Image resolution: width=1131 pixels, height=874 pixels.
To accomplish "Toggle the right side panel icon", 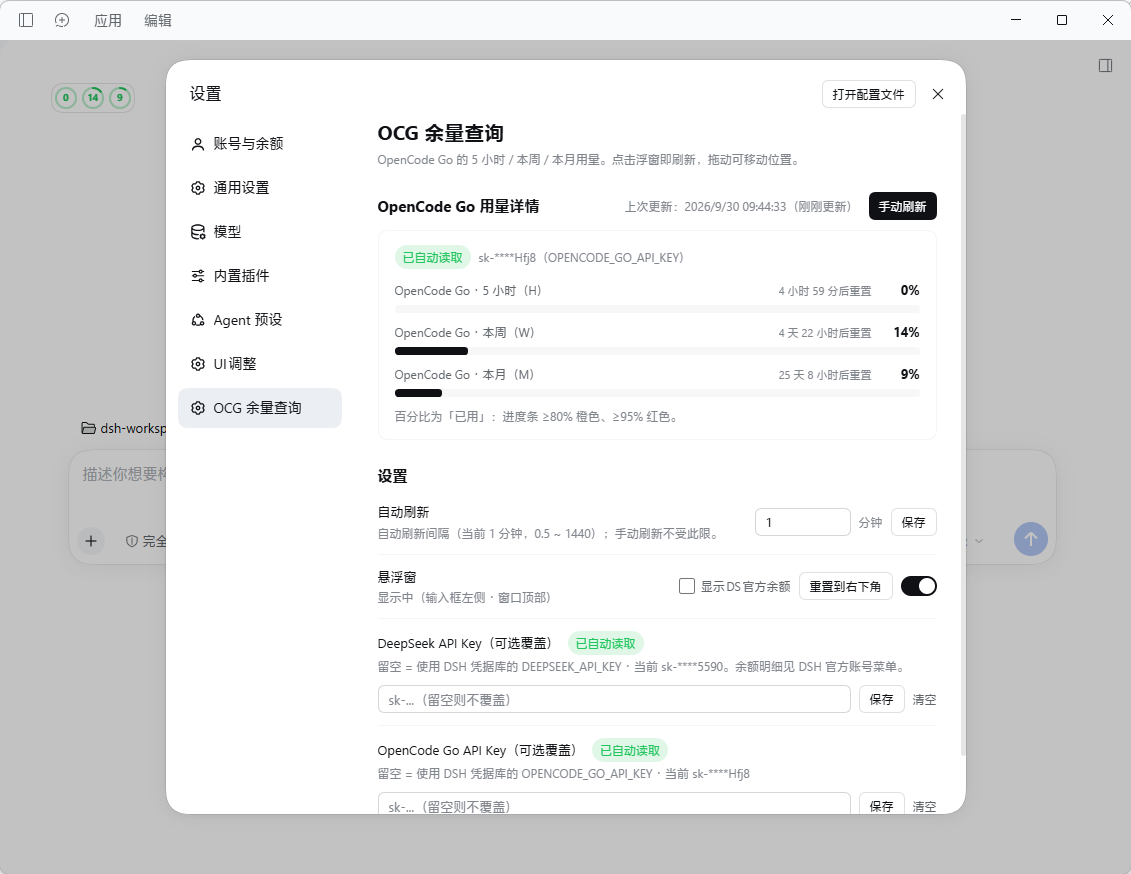I will point(1105,66).
